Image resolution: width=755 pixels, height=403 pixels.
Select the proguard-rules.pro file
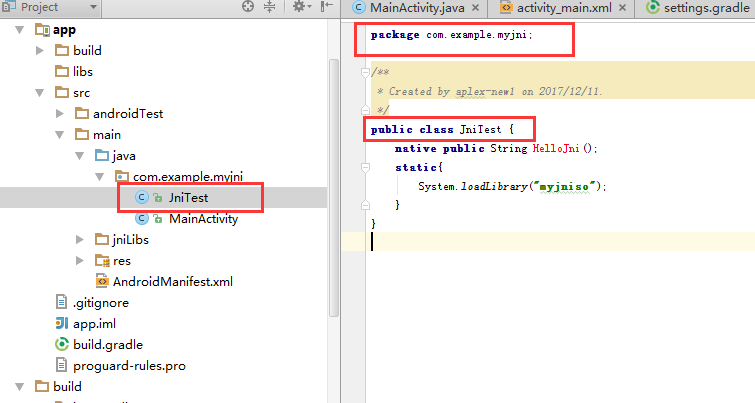[129, 366]
